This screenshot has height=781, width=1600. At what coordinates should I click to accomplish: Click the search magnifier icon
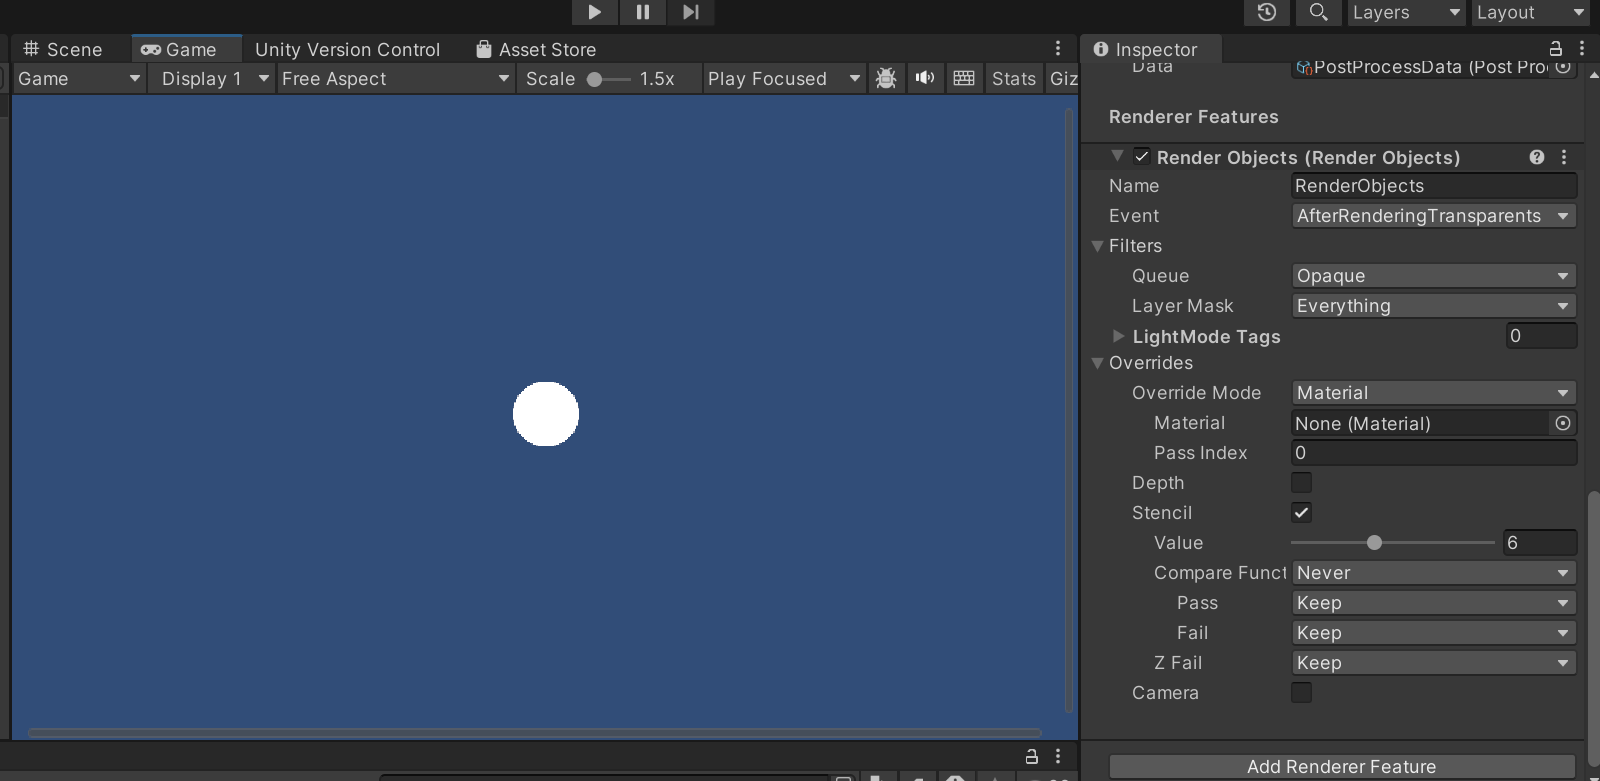point(1318,12)
